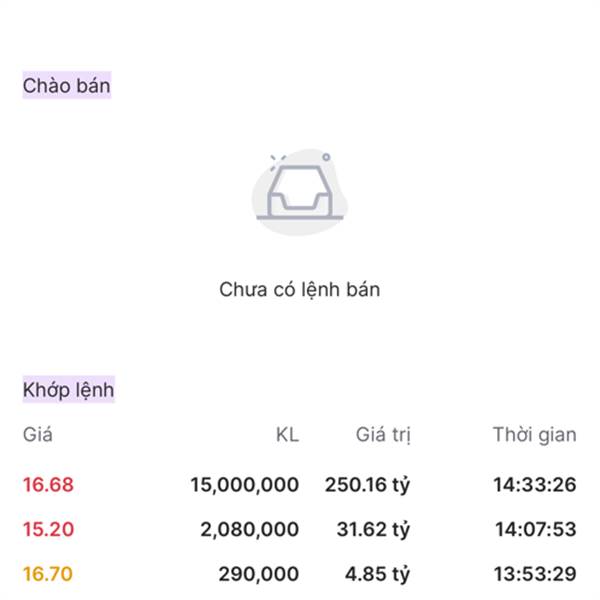Select the Chào bán section heading
600x600 pixels.
tap(67, 86)
